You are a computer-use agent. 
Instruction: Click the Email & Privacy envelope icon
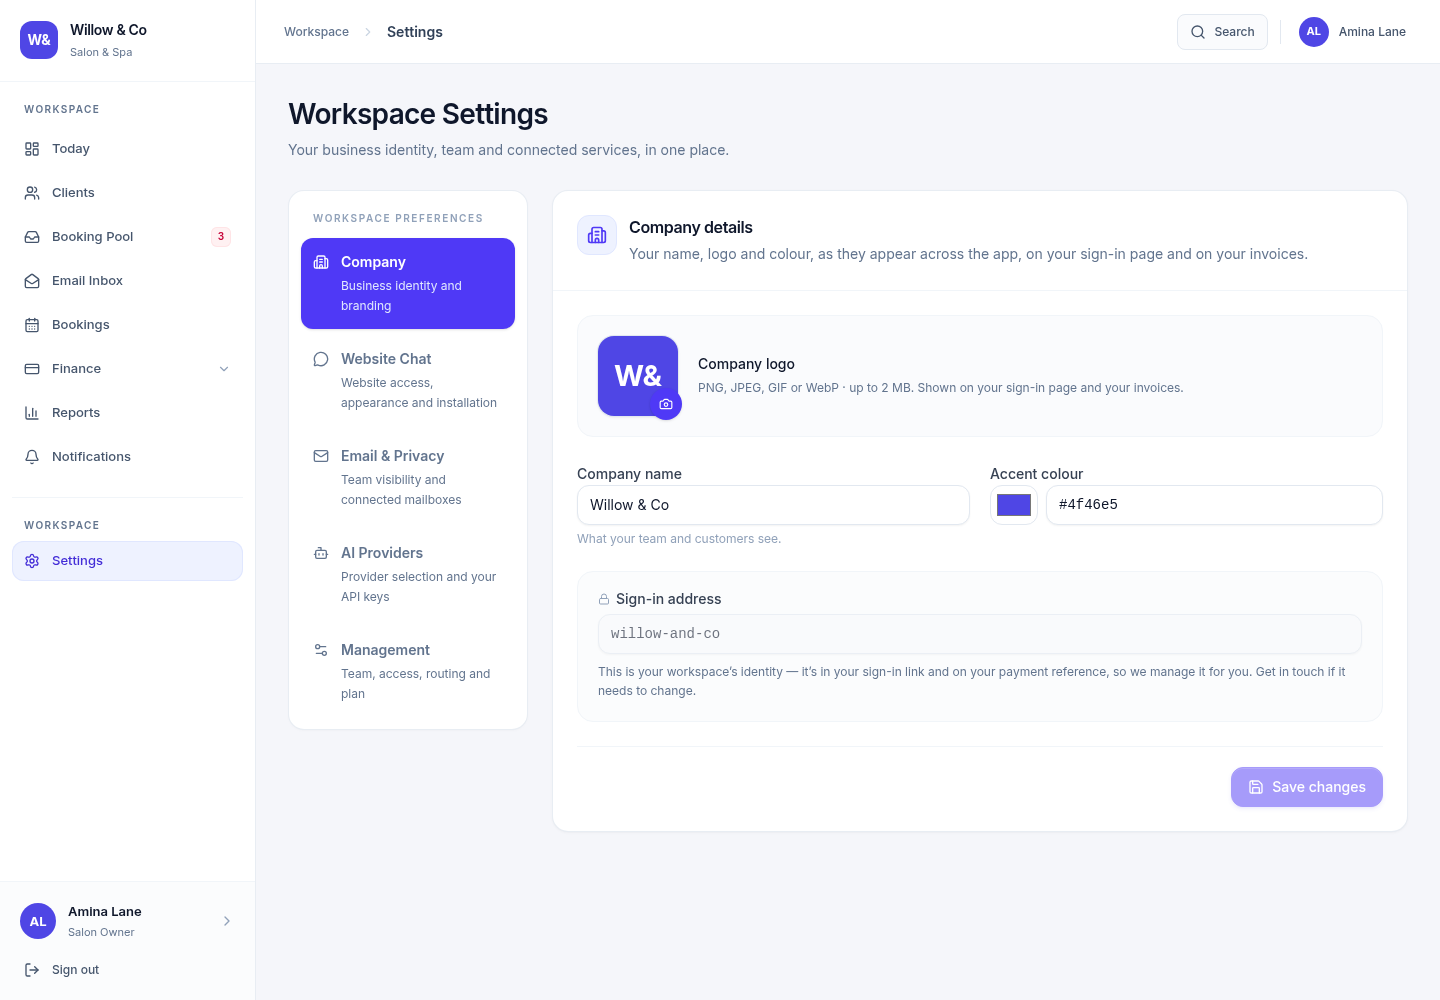coord(321,456)
